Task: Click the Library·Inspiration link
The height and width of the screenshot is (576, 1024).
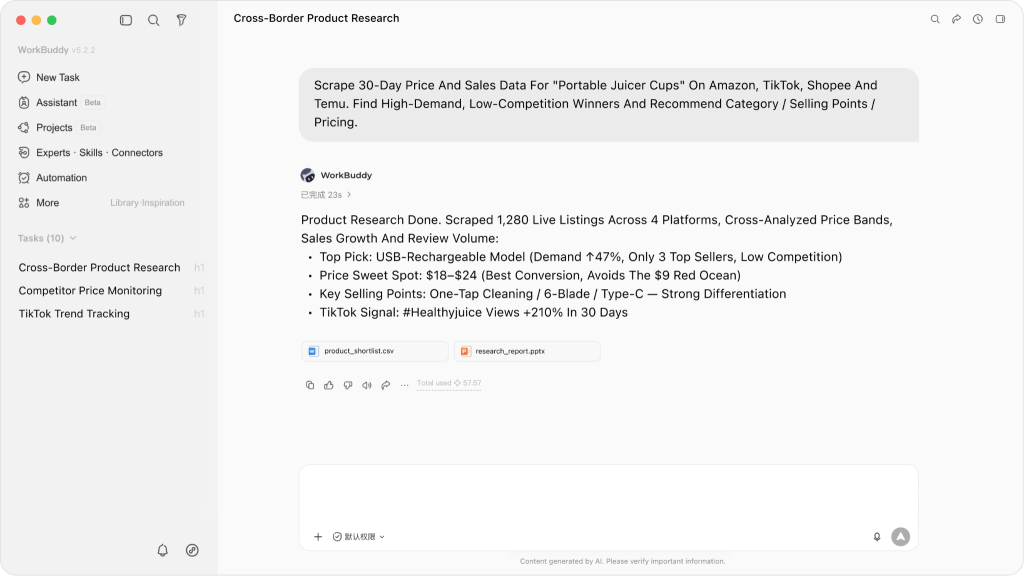Action: click(x=147, y=202)
